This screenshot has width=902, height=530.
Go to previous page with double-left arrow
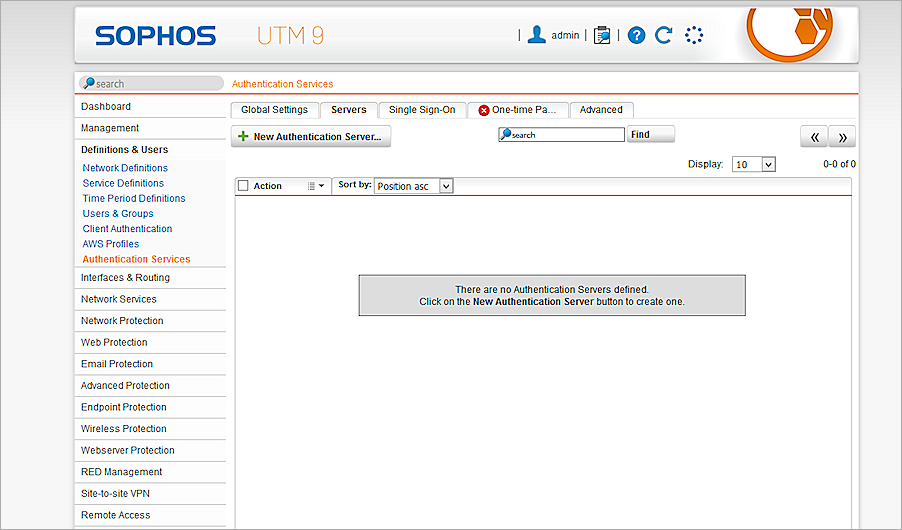click(x=814, y=136)
